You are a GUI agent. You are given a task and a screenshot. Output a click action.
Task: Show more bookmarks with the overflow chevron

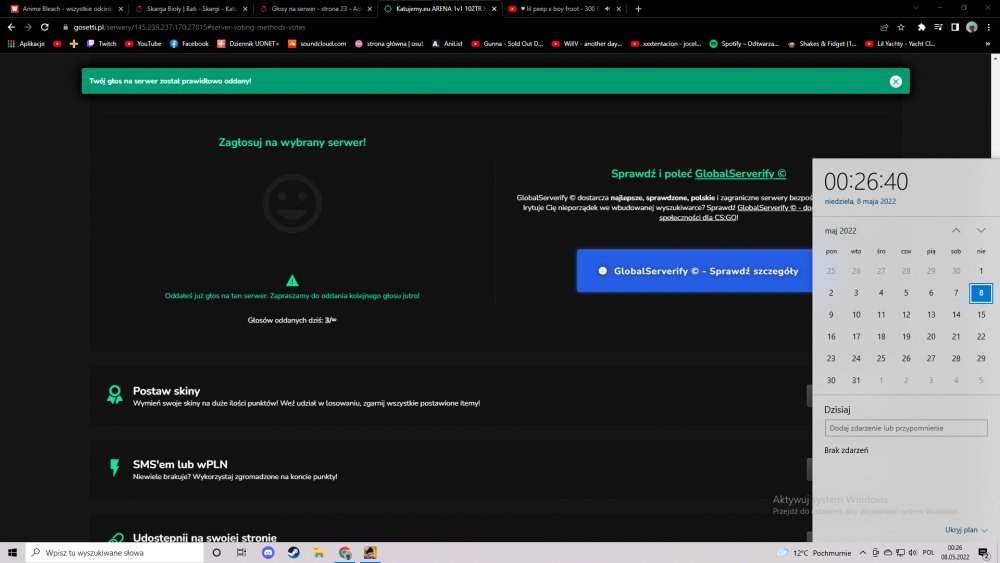pyautogui.click(x=988, y=44)
